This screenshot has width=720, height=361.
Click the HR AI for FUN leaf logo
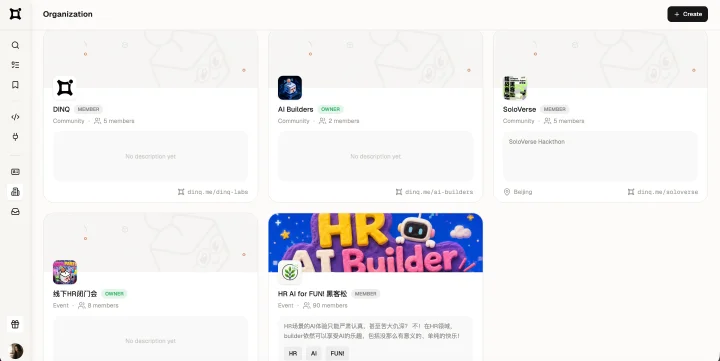coord(290,272)
